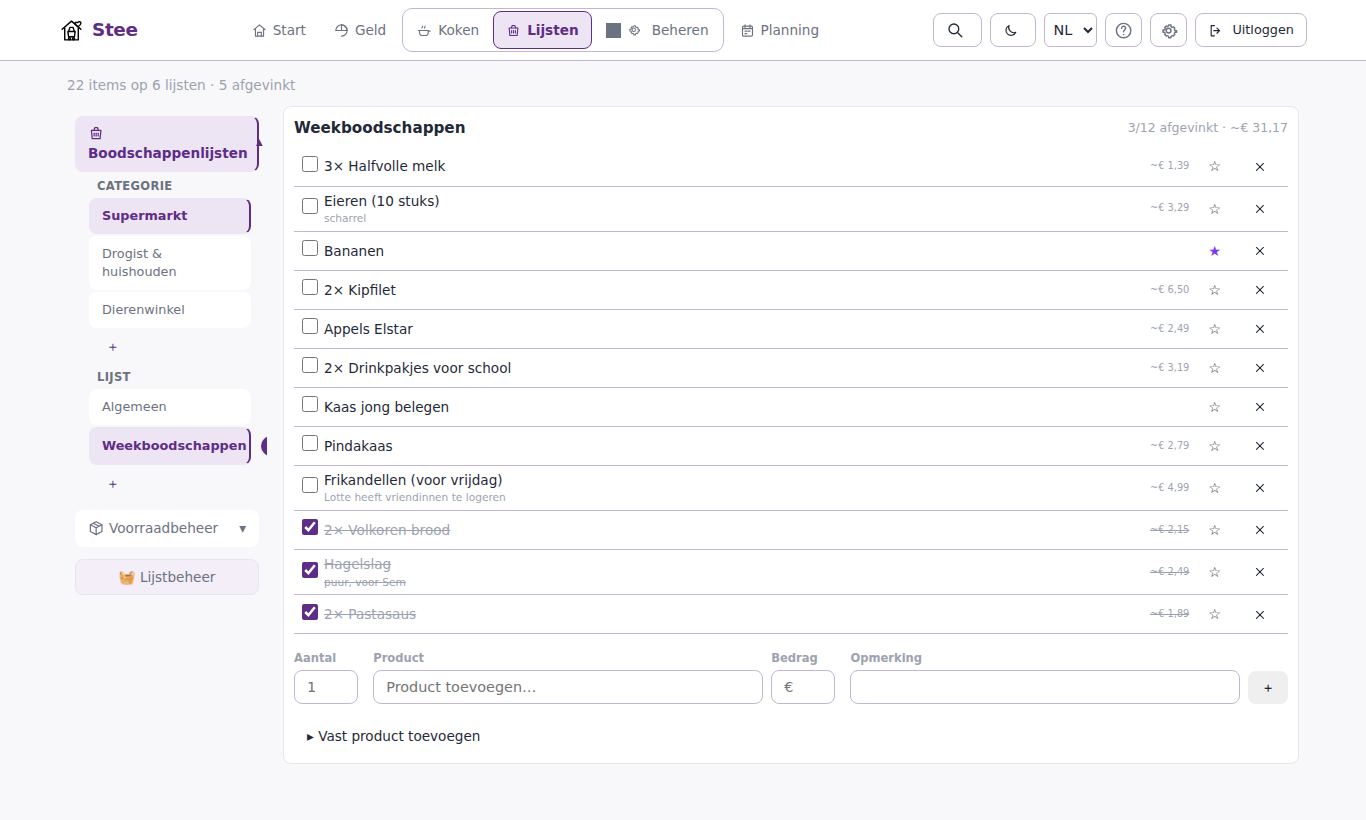Tick the Appels Elstar checkbox

pyautogui.click(x=310, y=326)
